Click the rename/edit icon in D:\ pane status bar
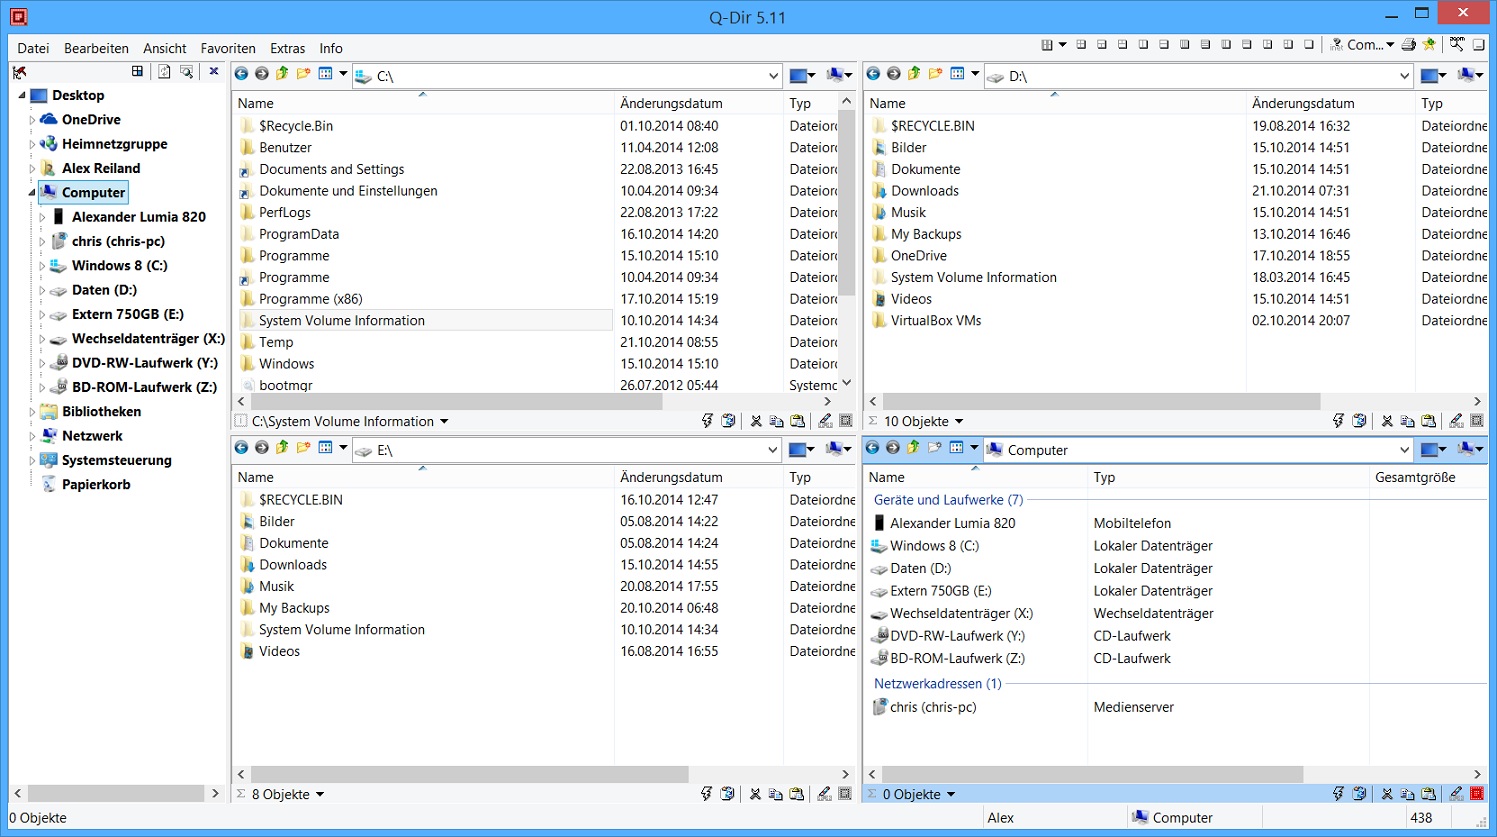The height and width of the screenshot is (837, 1497). 1456,422
